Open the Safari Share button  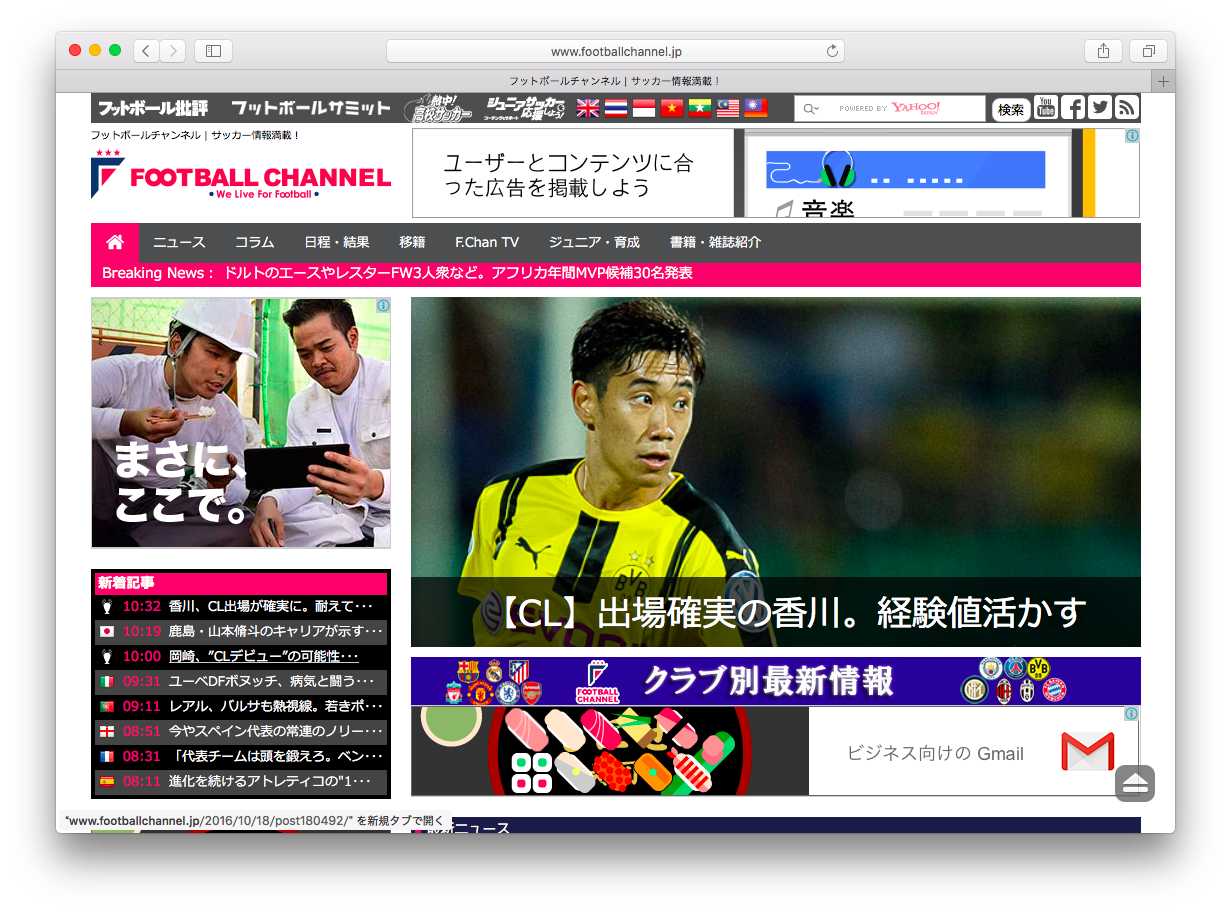(1103, 51)
